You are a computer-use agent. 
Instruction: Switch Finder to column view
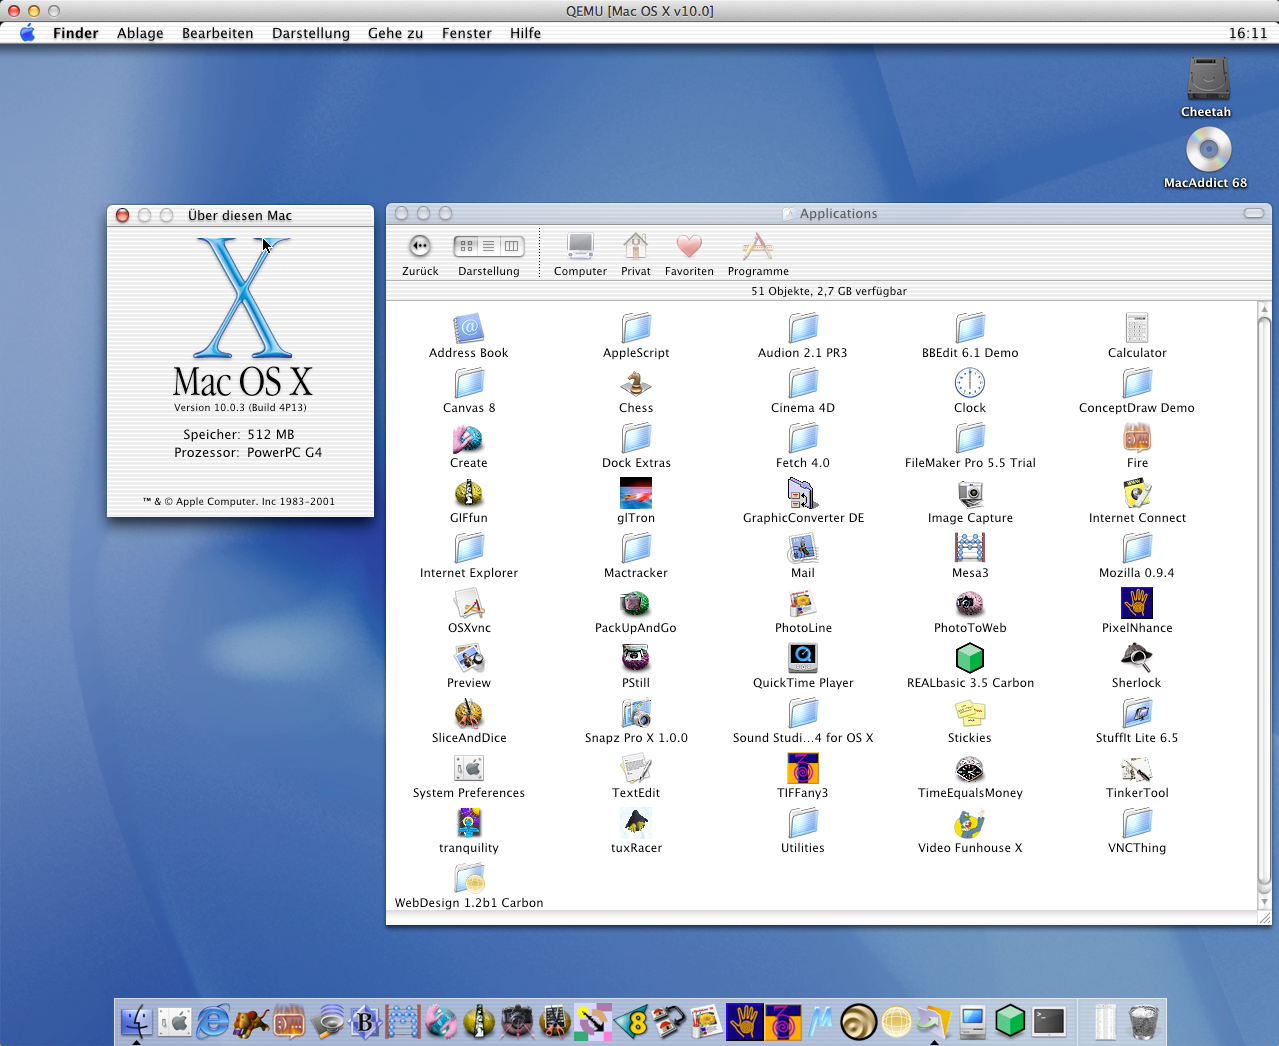click(x=512, y=246)
